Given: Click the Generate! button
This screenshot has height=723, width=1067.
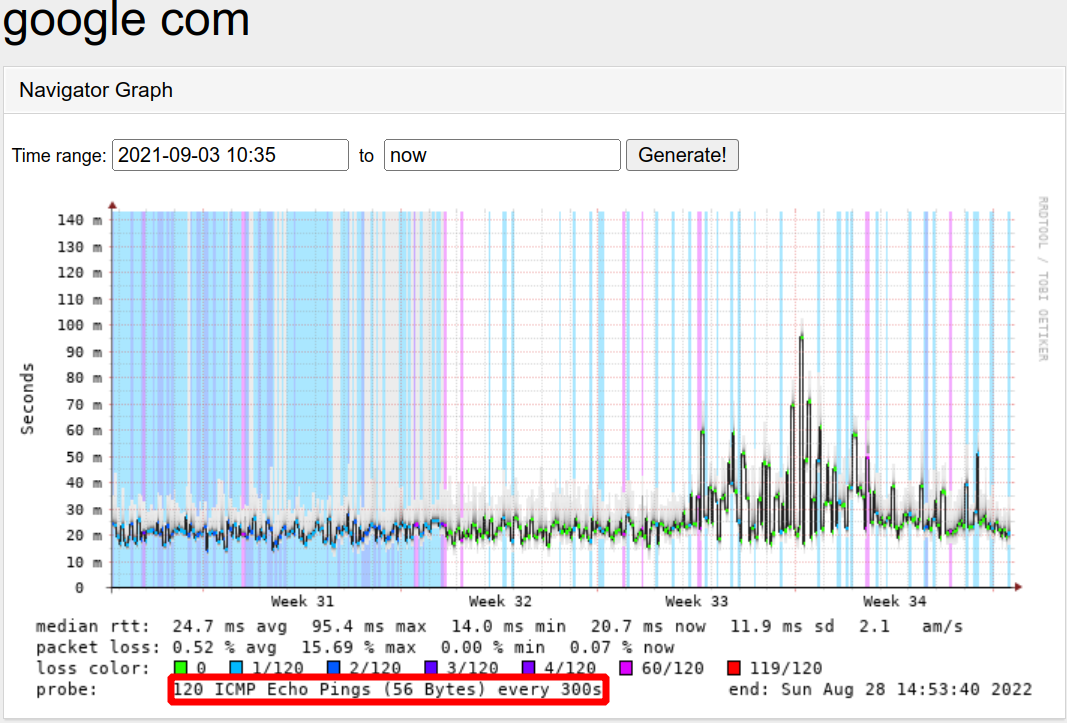Looking at the screenshot, I should (x=682, y=155).
